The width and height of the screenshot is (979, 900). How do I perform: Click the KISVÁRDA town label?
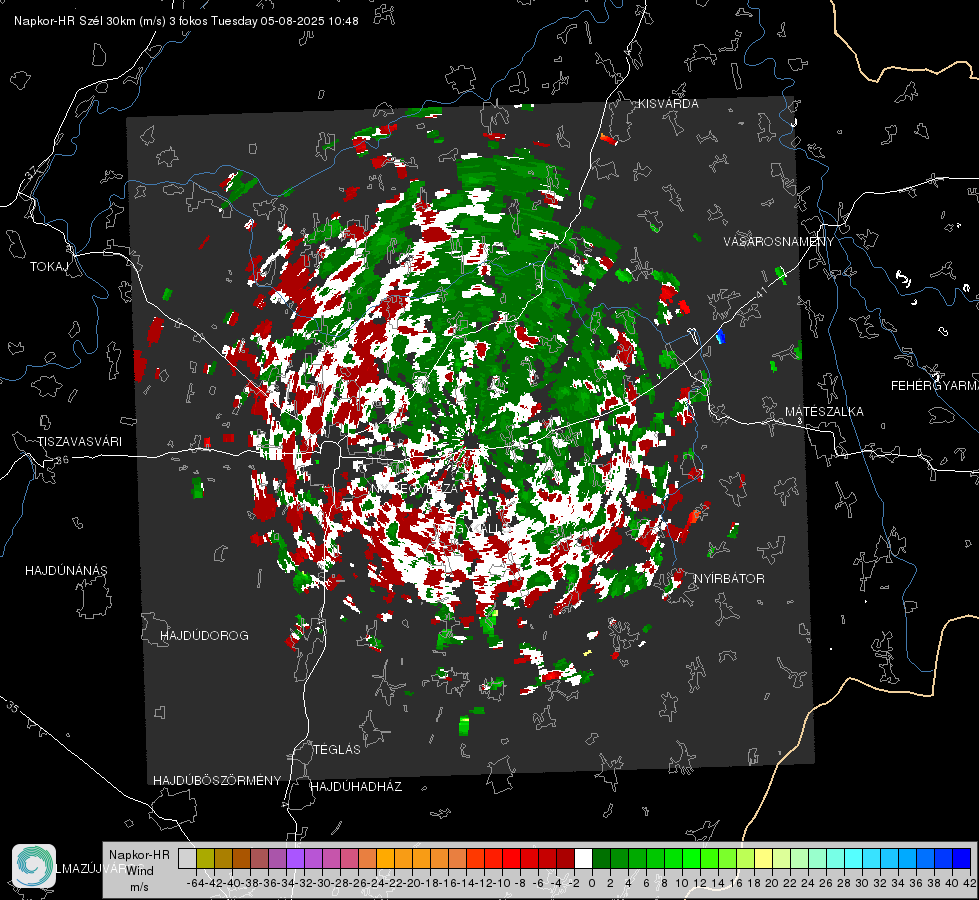pos(668,104)
